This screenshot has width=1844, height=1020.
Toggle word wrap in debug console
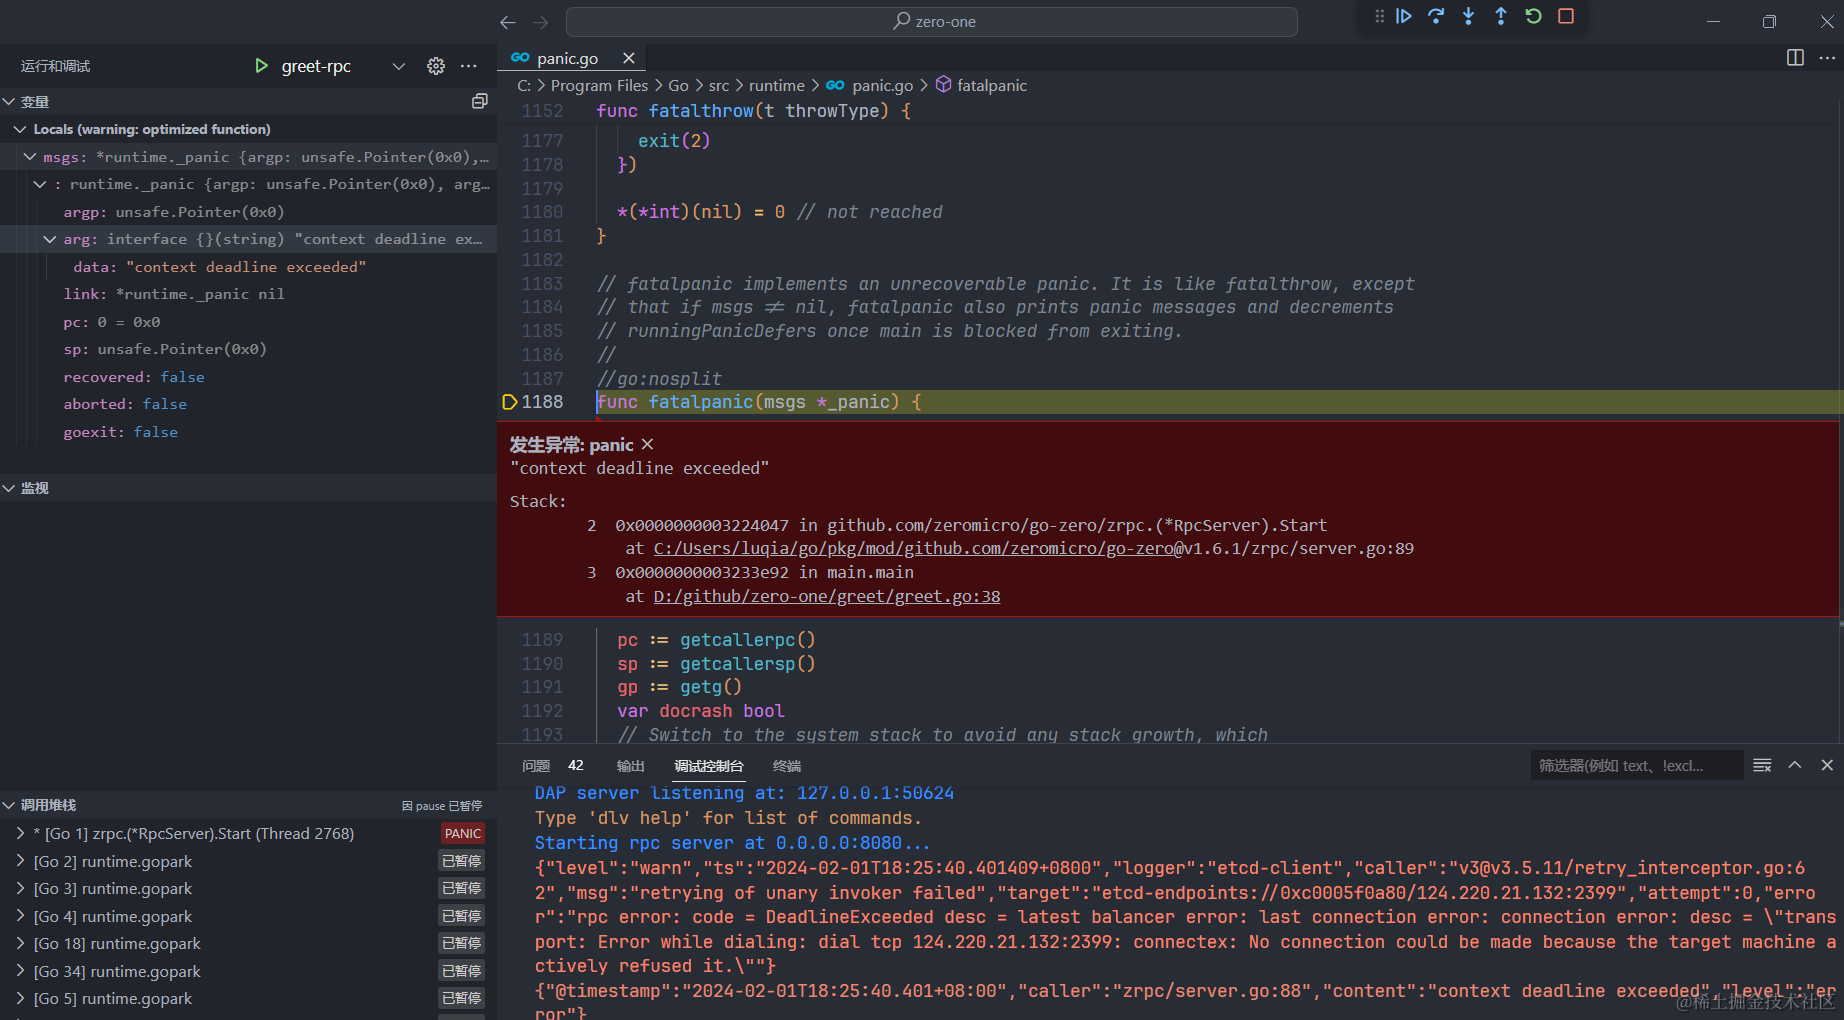tap(1762, 765)
